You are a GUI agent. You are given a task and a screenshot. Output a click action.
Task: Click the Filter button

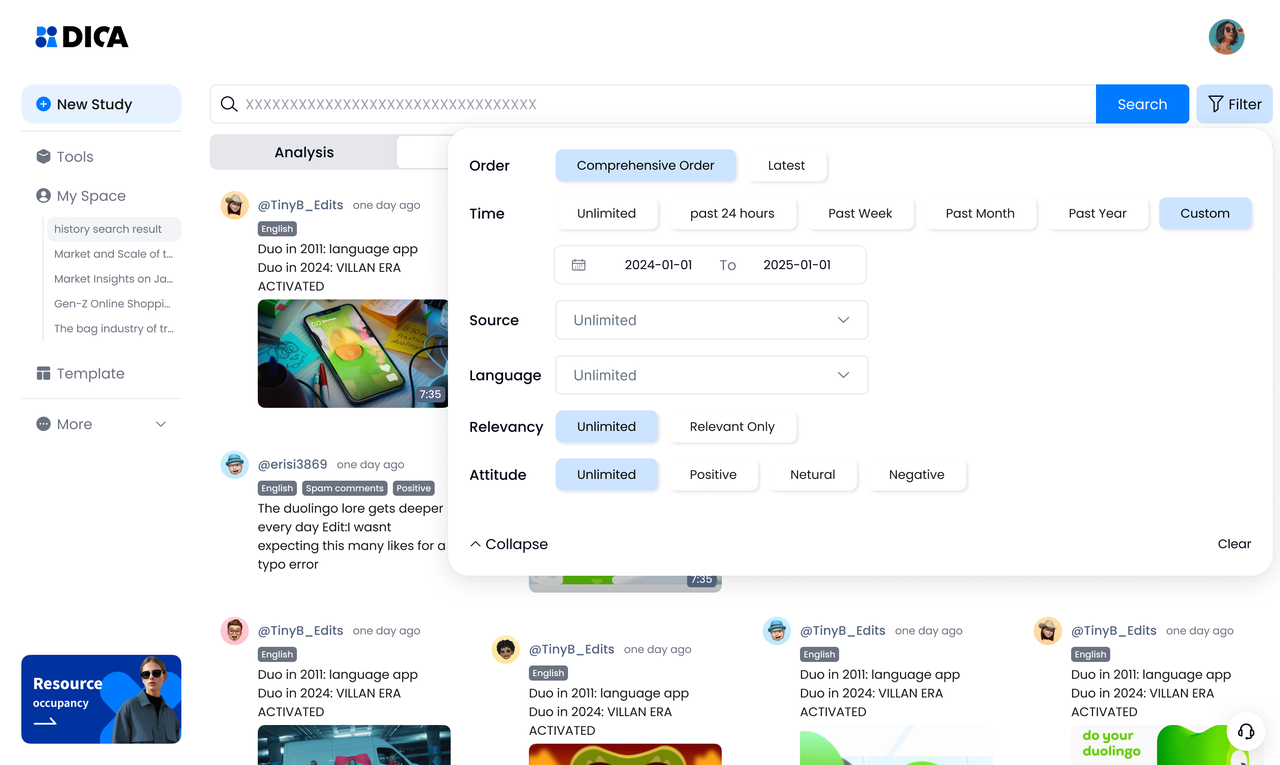1234,104
